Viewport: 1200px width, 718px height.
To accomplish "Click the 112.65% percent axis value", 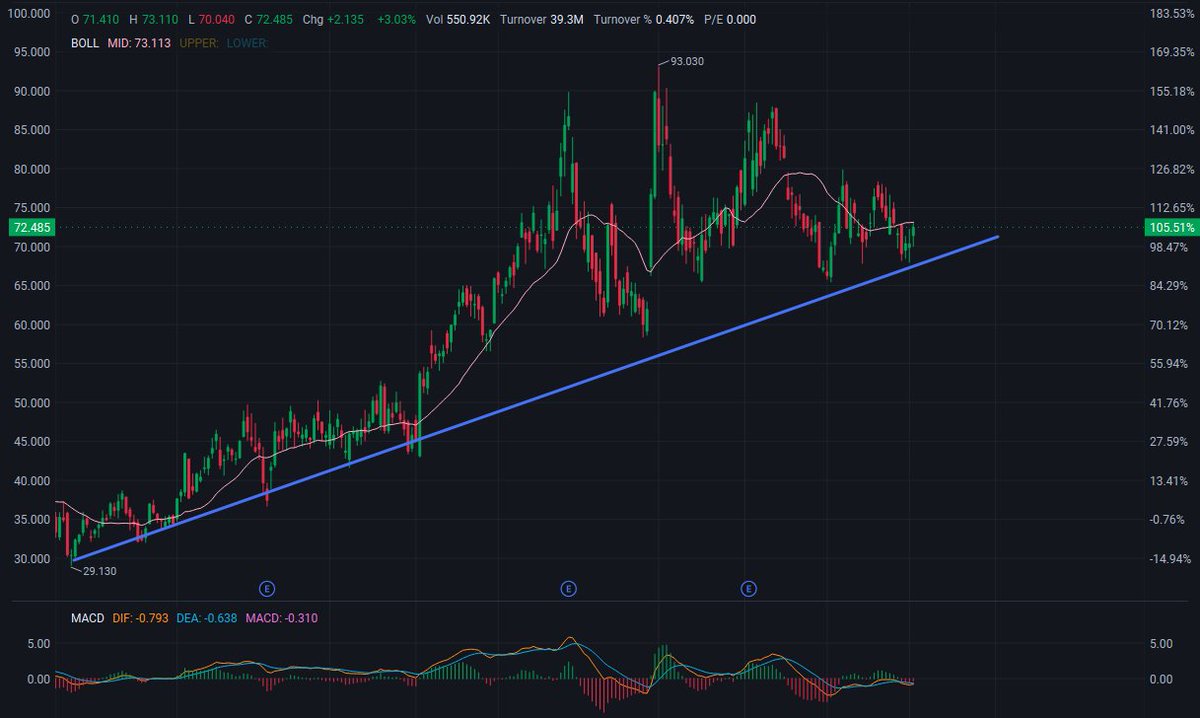I will 1171,208.
